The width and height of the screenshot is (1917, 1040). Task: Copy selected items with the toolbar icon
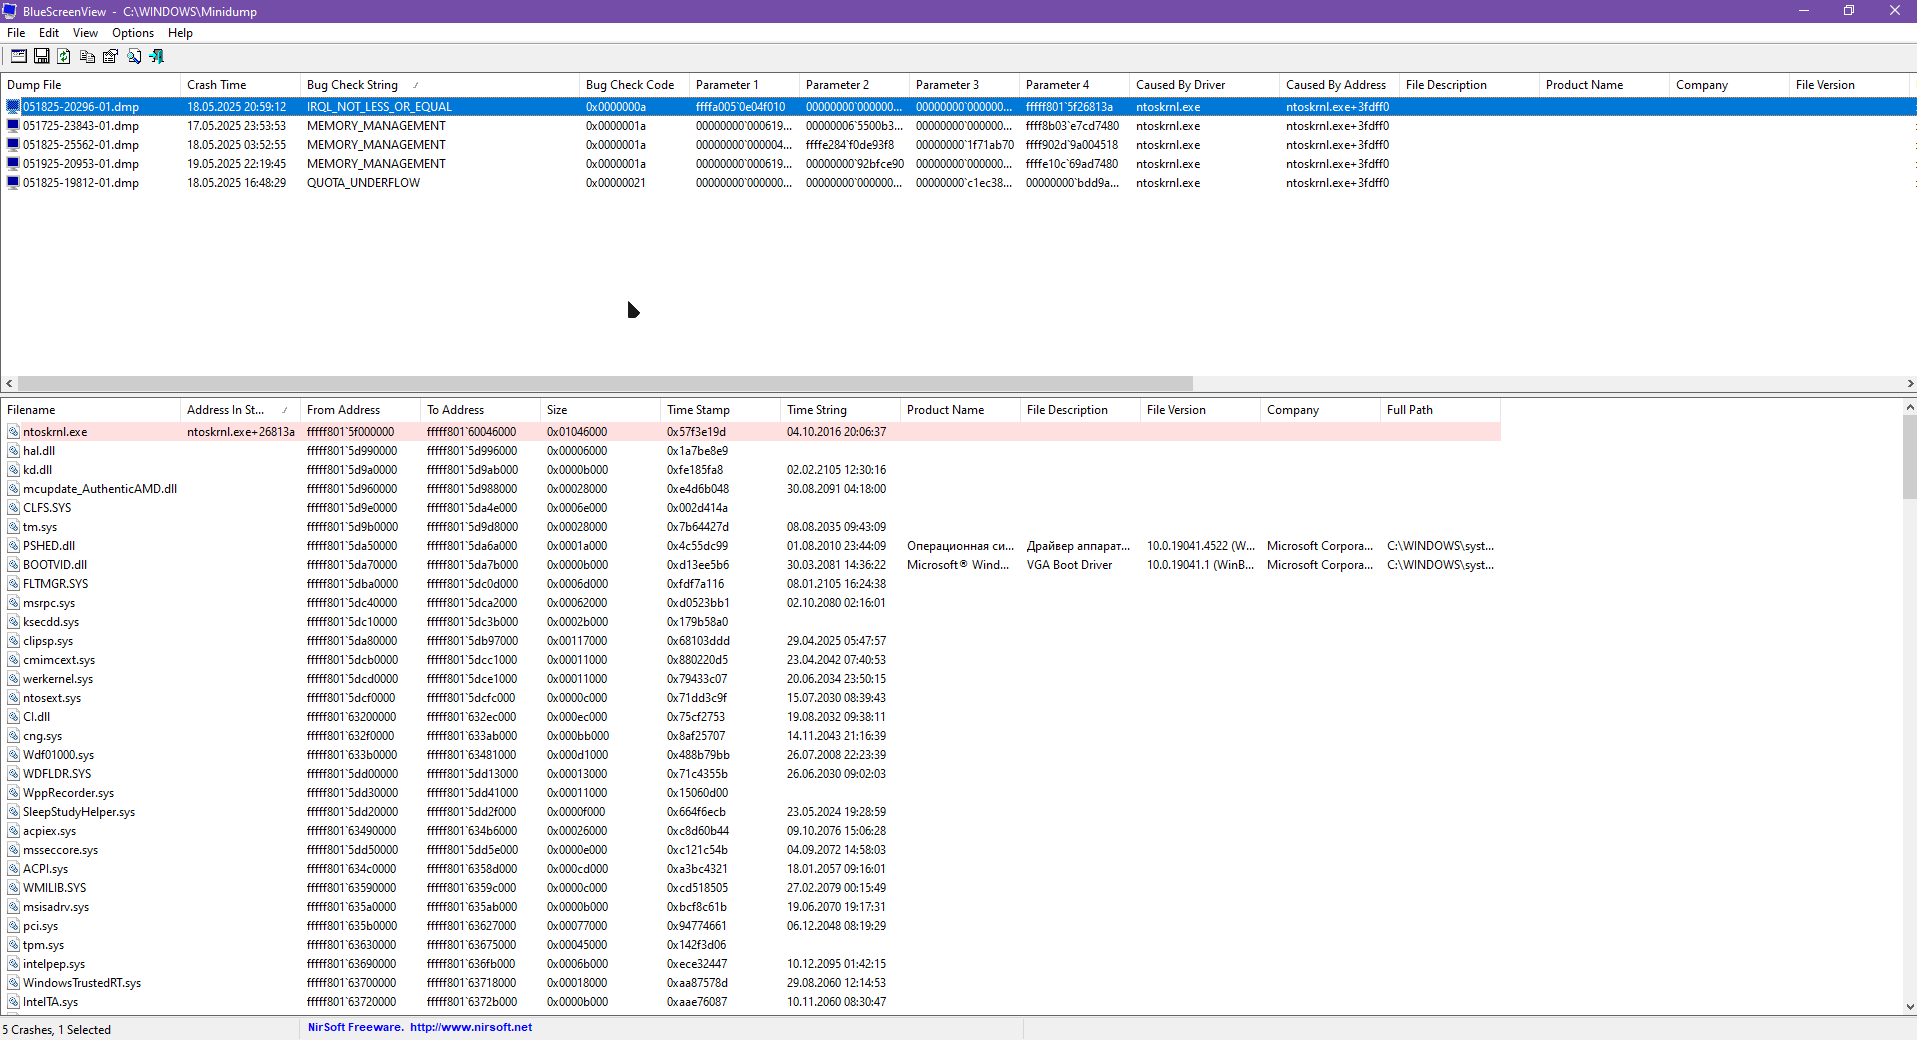click(87, 56)
